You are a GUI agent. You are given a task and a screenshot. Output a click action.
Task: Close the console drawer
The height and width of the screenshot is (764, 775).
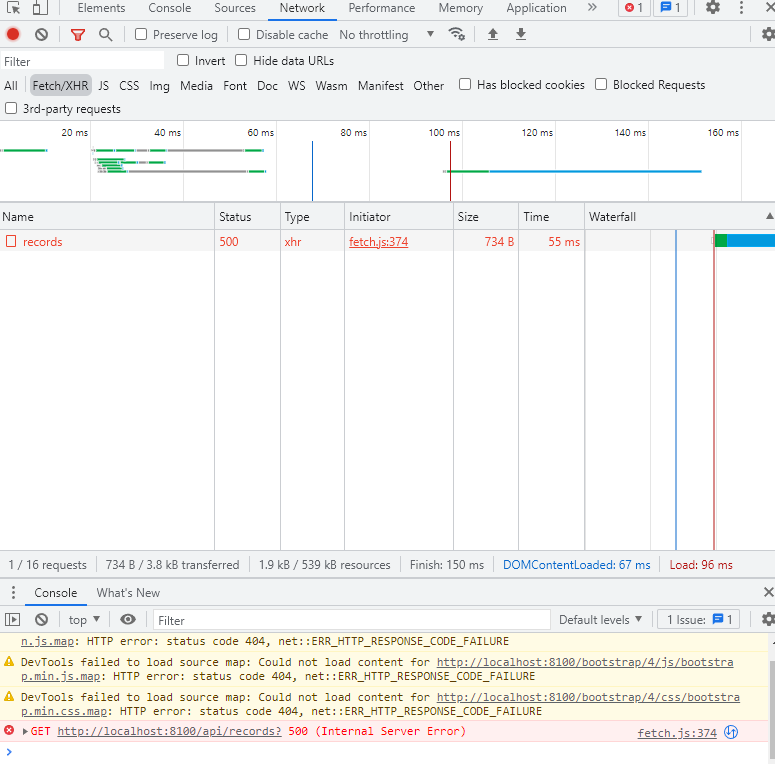[x=768, y=592]
